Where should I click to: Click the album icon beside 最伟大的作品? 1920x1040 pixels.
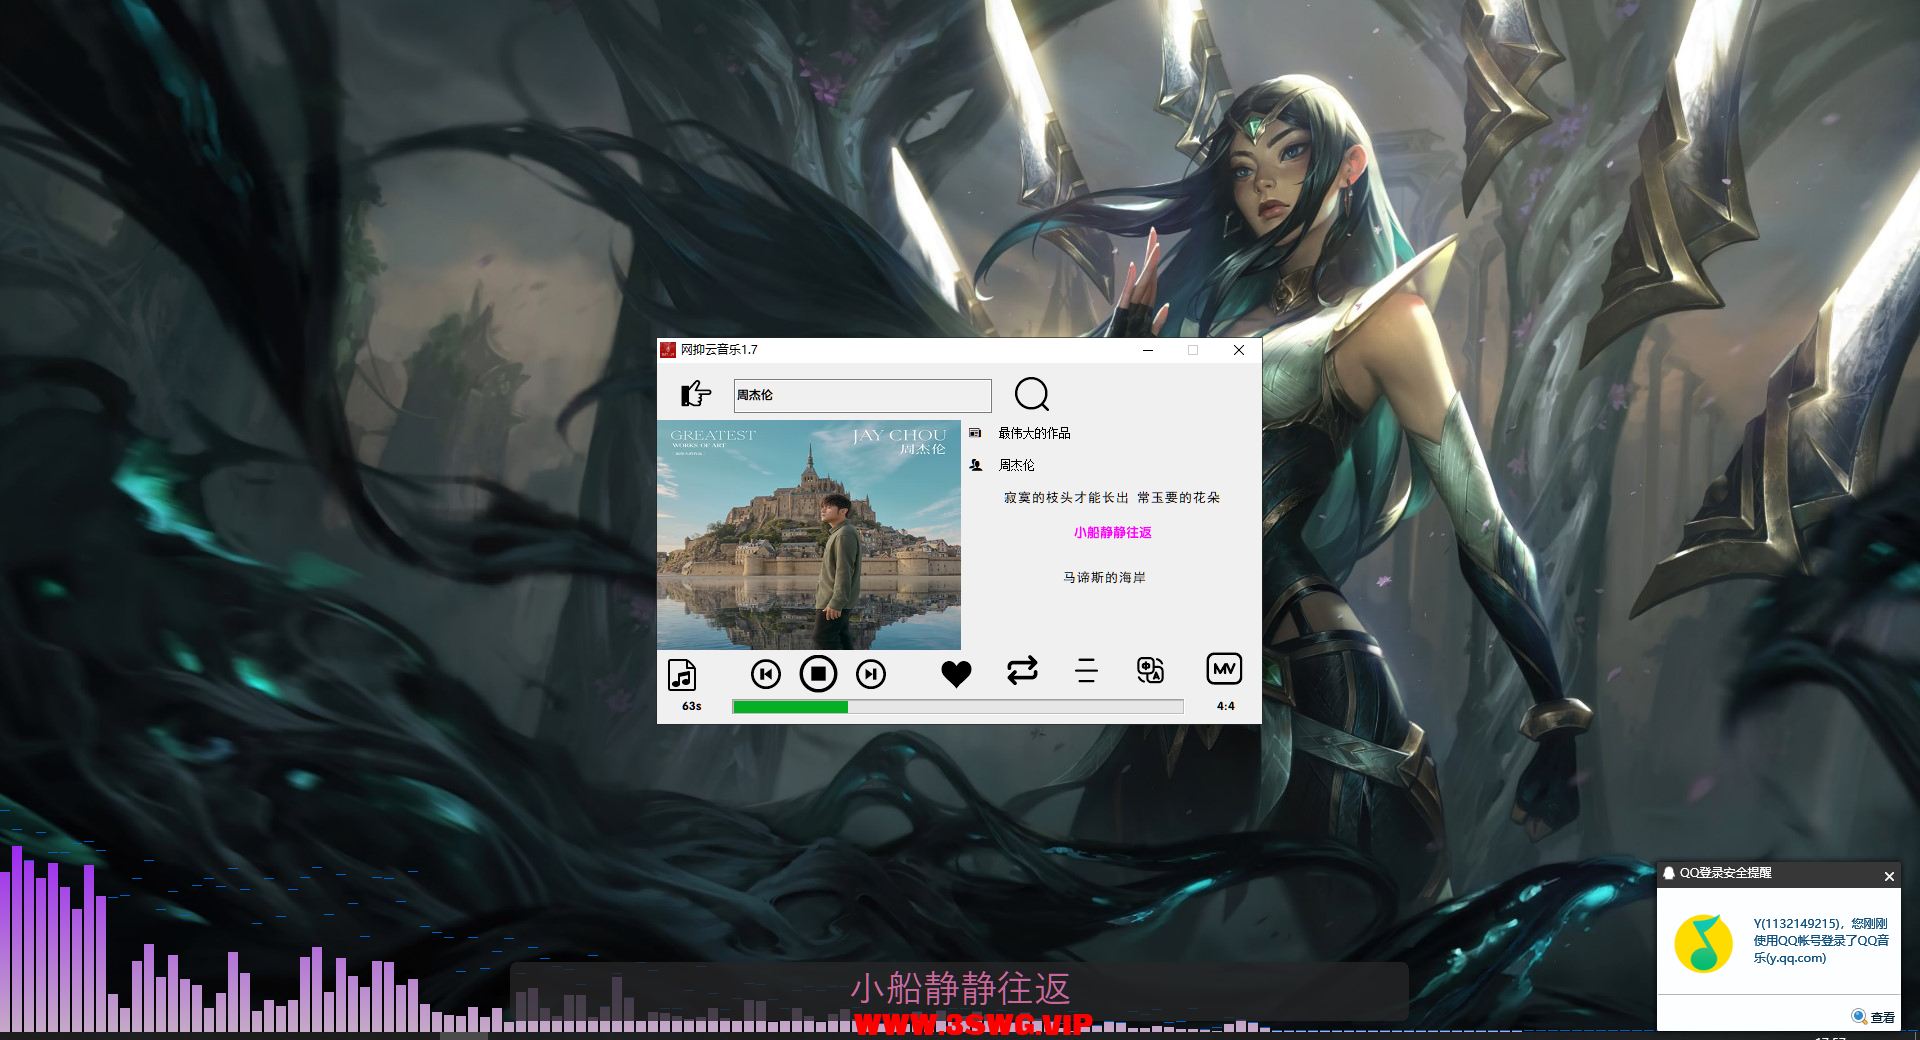click(x=975, y=433)
